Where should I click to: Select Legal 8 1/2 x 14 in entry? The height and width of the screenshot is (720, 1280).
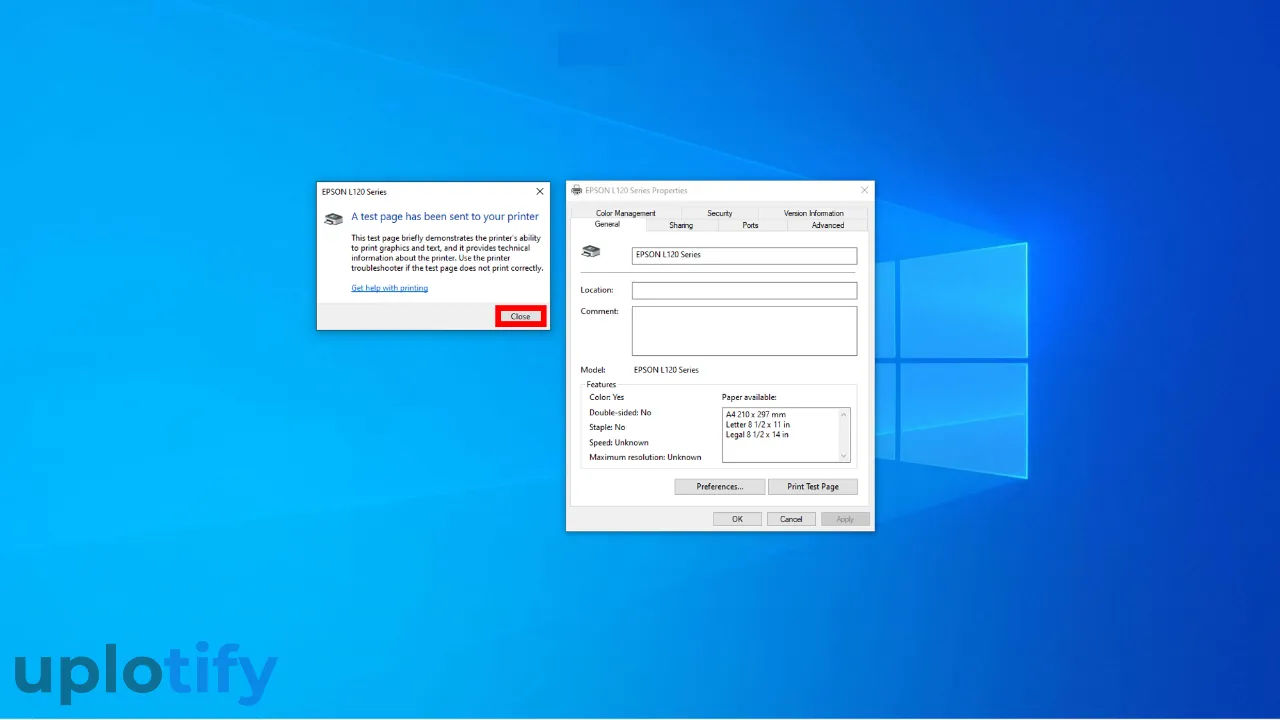[757, 434]
